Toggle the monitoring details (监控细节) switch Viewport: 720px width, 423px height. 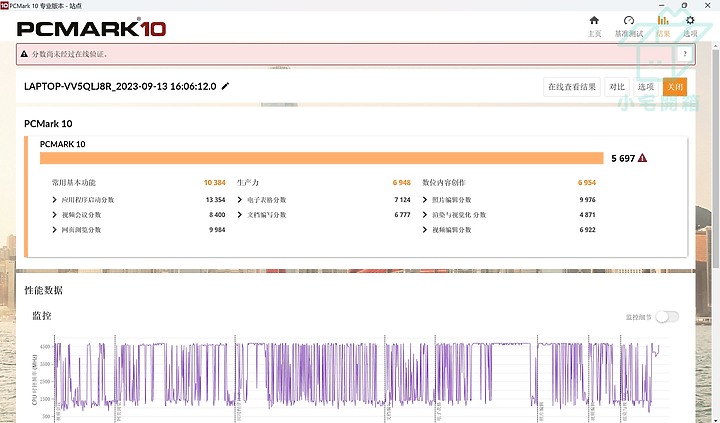tap(667, 317)
